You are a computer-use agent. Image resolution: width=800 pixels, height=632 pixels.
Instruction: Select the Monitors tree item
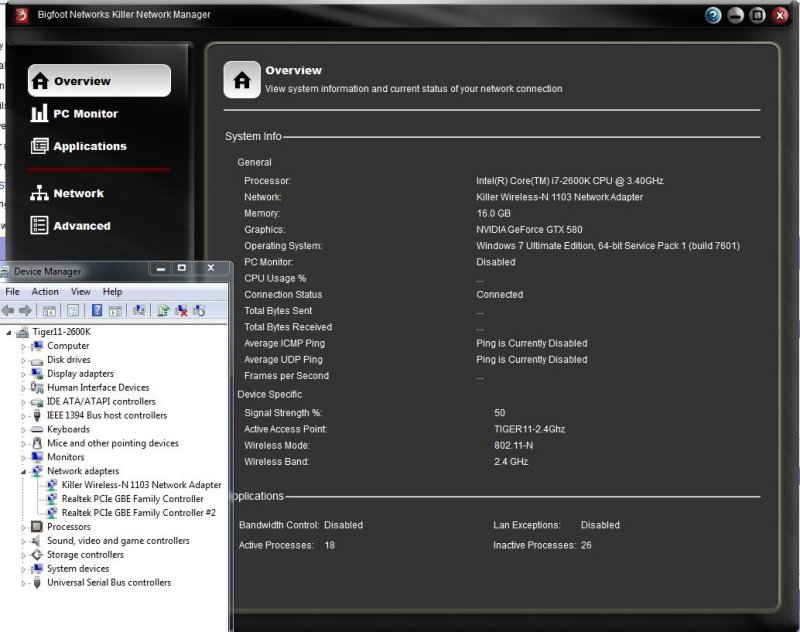pyautogui.click(x=66, y=457)
